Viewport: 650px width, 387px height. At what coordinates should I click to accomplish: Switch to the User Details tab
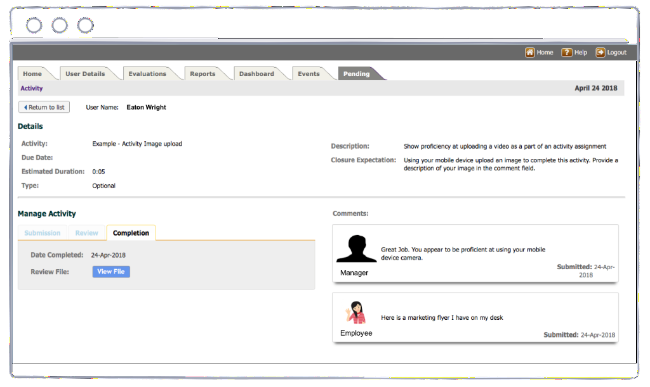point(85,73)
